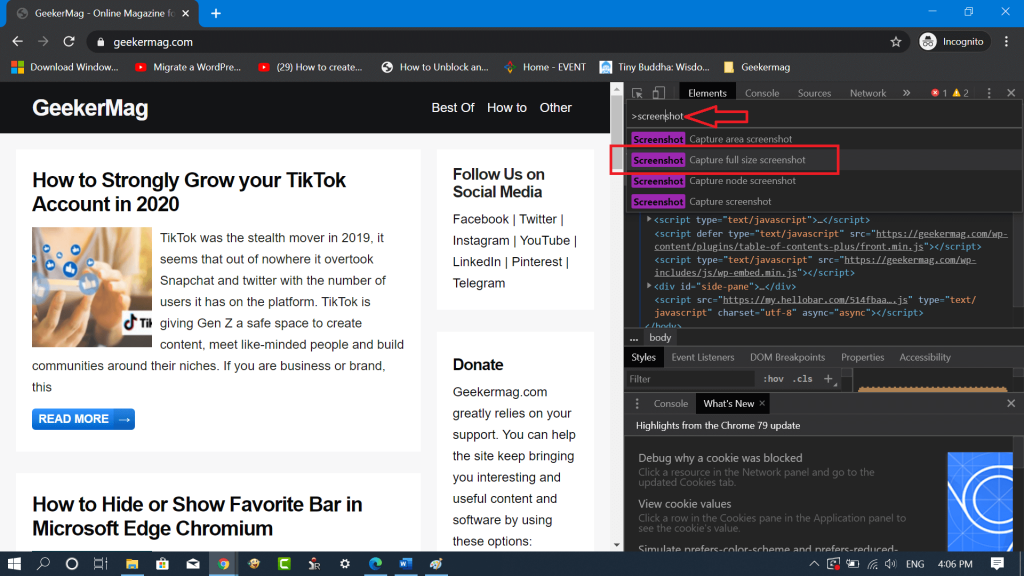Open a new tab with plus button
The width and height of the screenshot is (1024, 576).
pyautogui.click(x=216, y=13)
